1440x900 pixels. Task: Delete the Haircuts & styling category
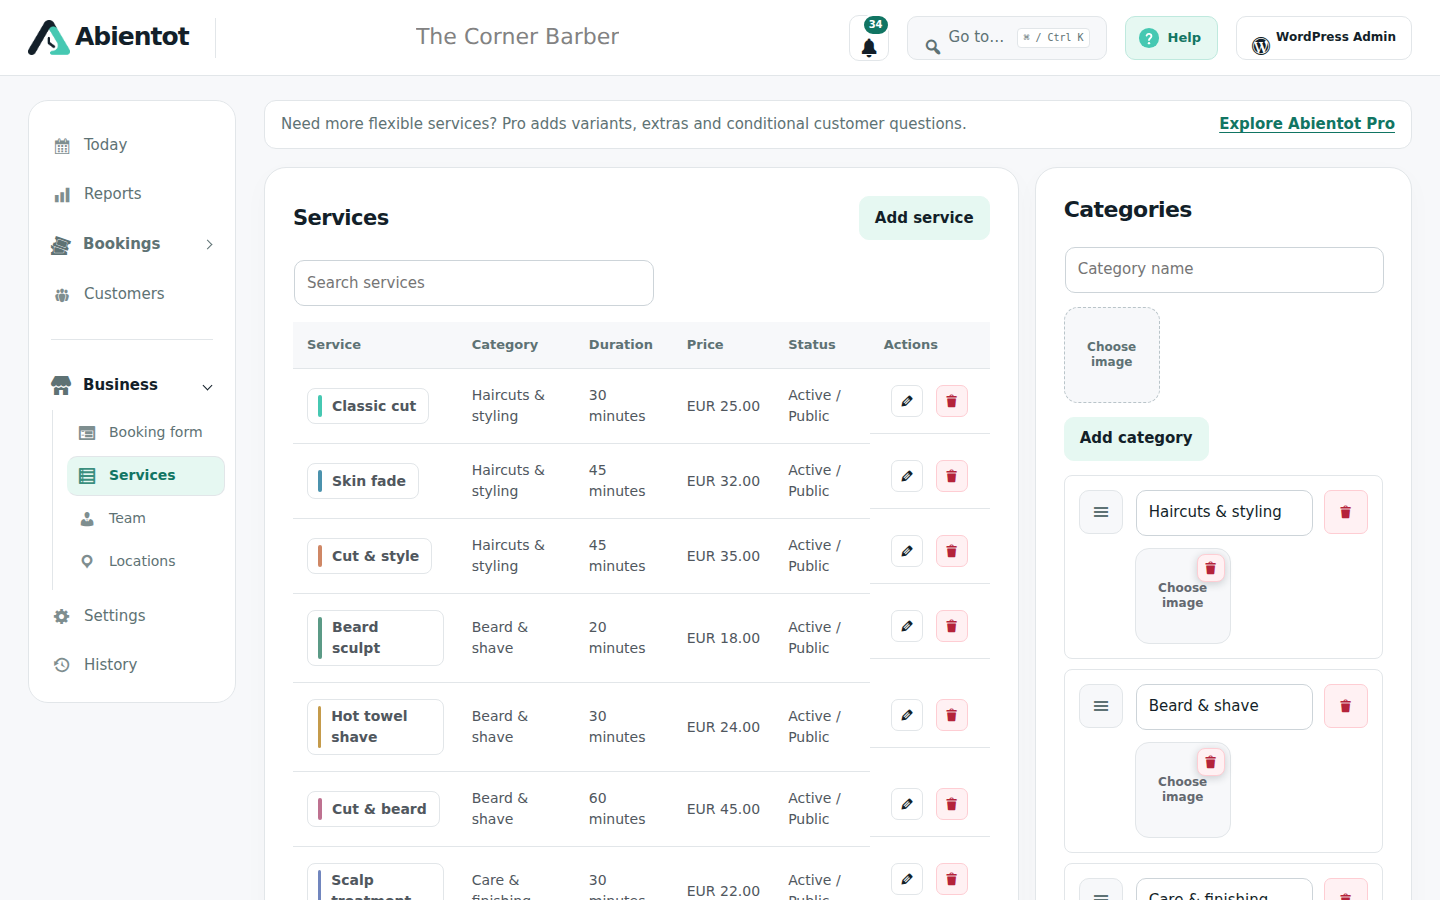pos(1345,512)
